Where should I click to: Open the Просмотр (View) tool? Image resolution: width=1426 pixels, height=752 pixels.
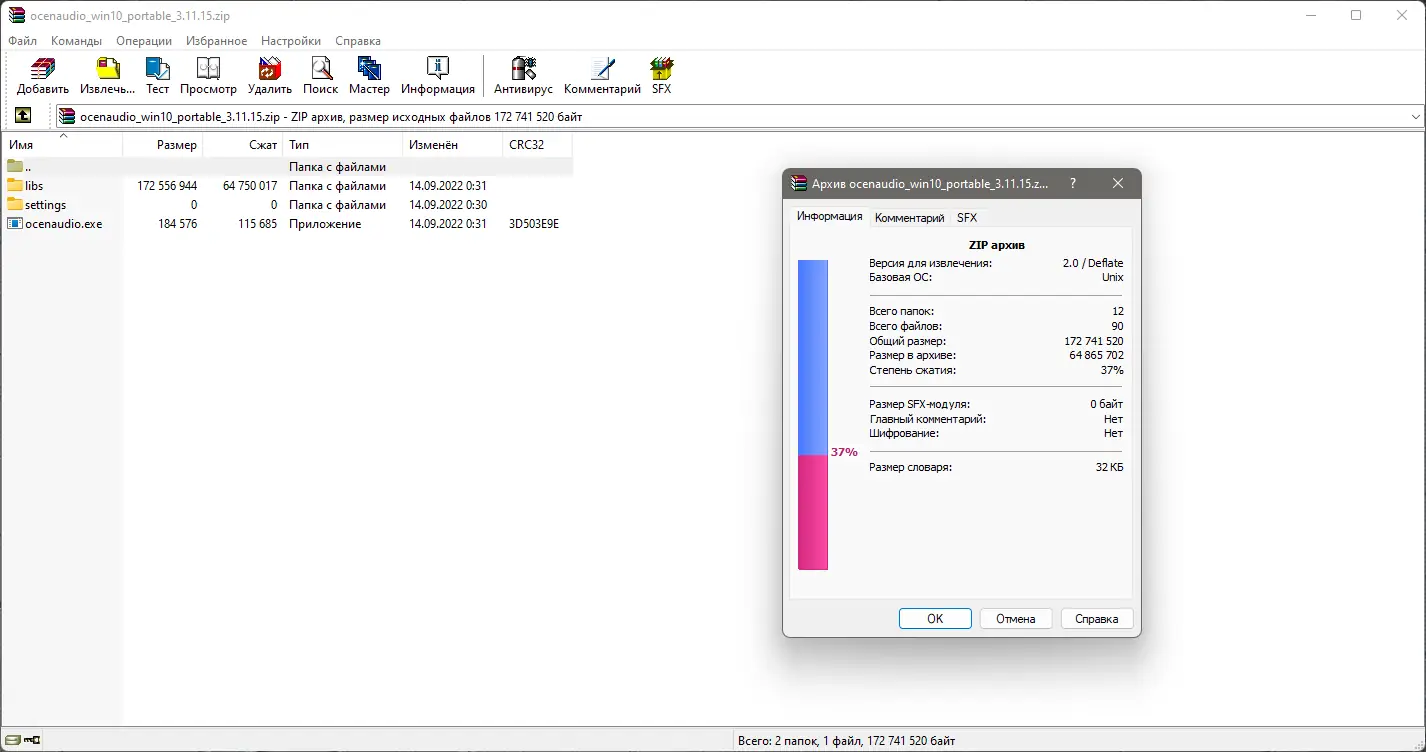tap(208, 69)
